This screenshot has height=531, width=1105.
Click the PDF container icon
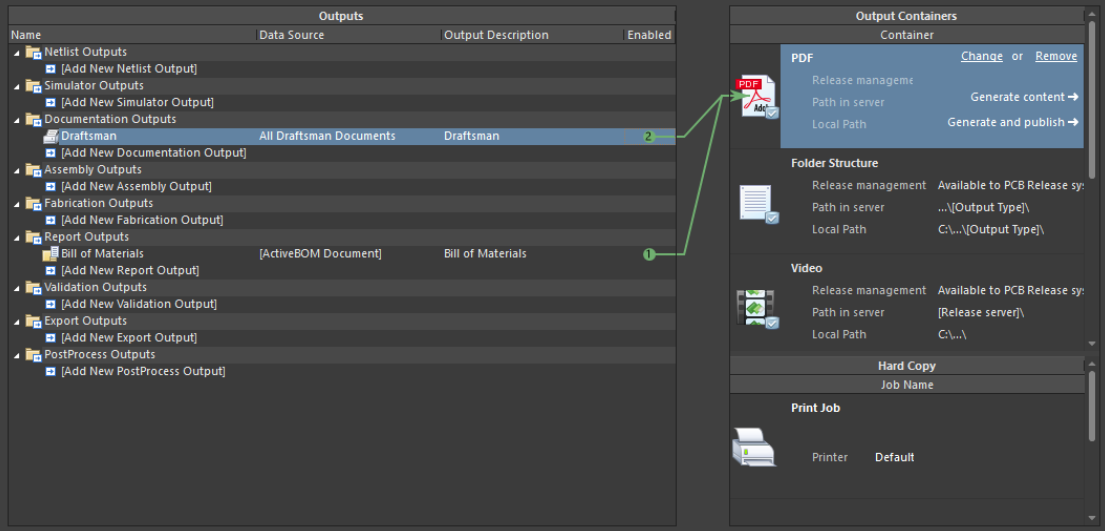click(755, 97)
